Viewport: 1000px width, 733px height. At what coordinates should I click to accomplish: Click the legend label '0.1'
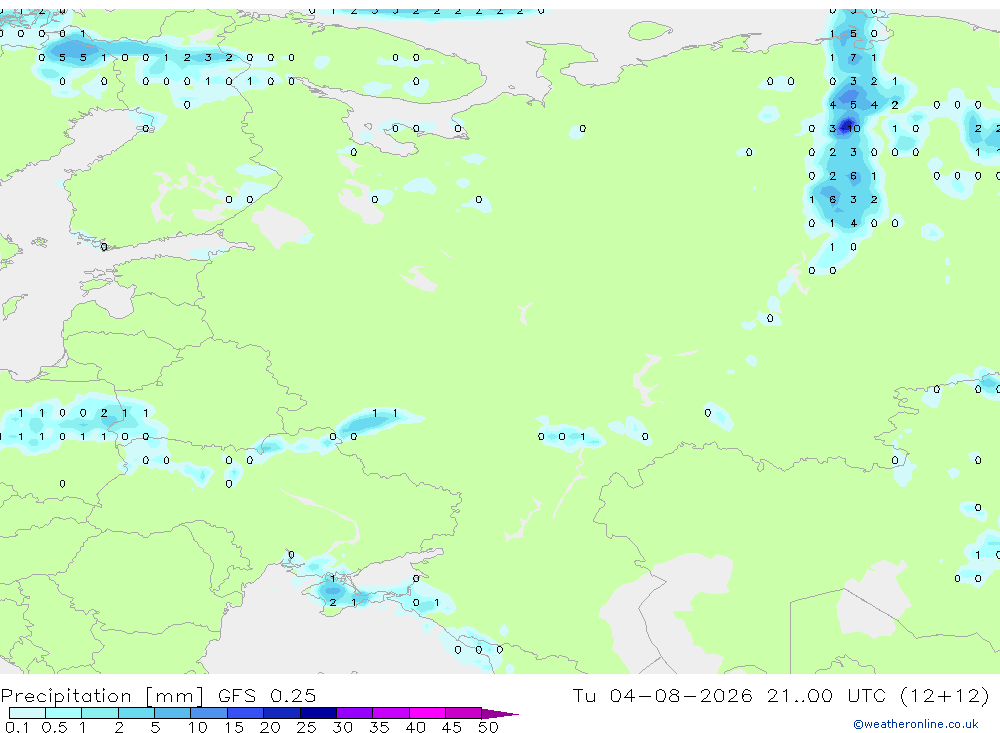tap(17, 727)
